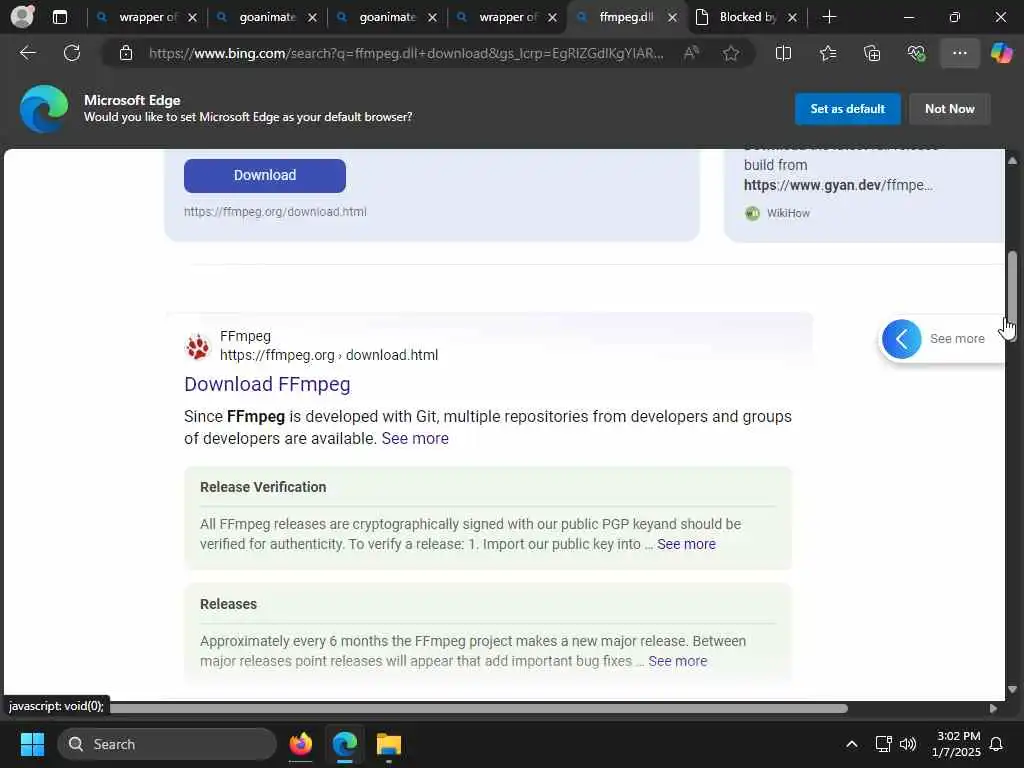Screen dimensions: 1024x768
Task: Open the browser profile avatar
Action: click(x=22, y=17)
